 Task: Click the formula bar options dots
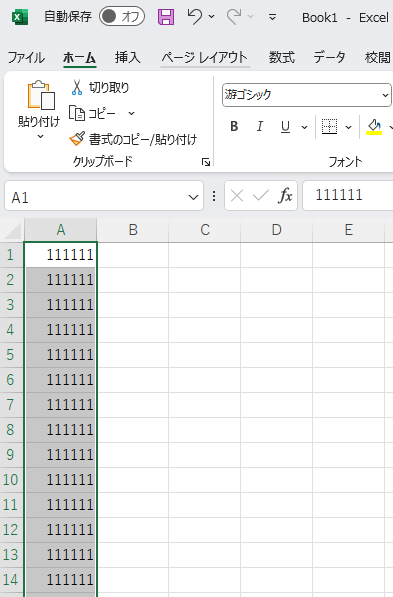click(214, 196)
